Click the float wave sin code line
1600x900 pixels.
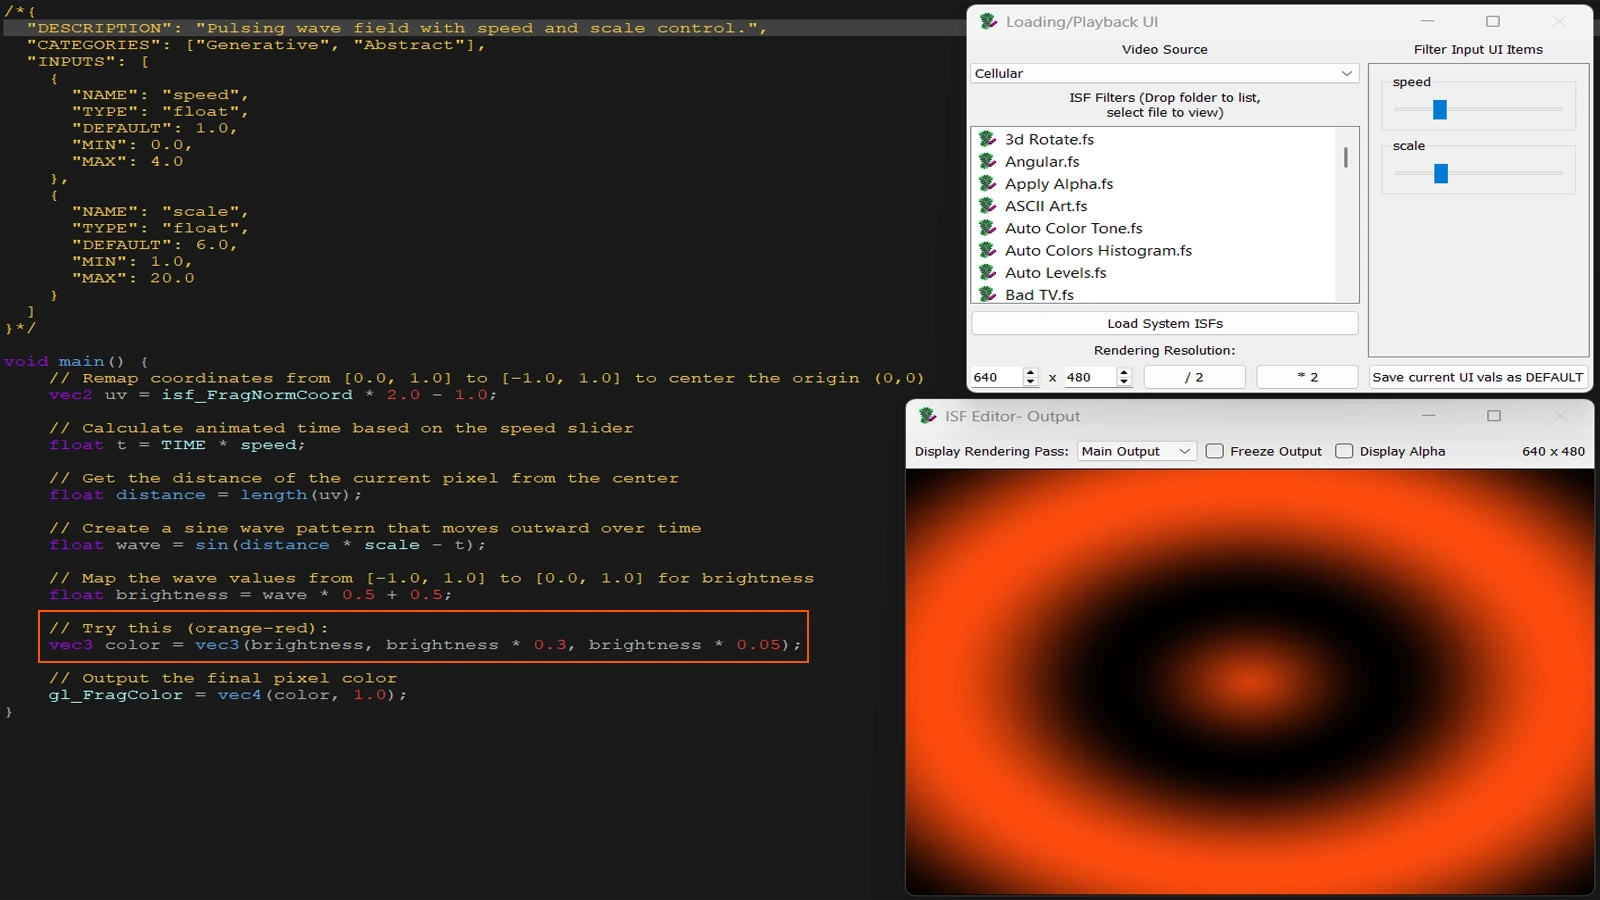(x=268, y=545)
